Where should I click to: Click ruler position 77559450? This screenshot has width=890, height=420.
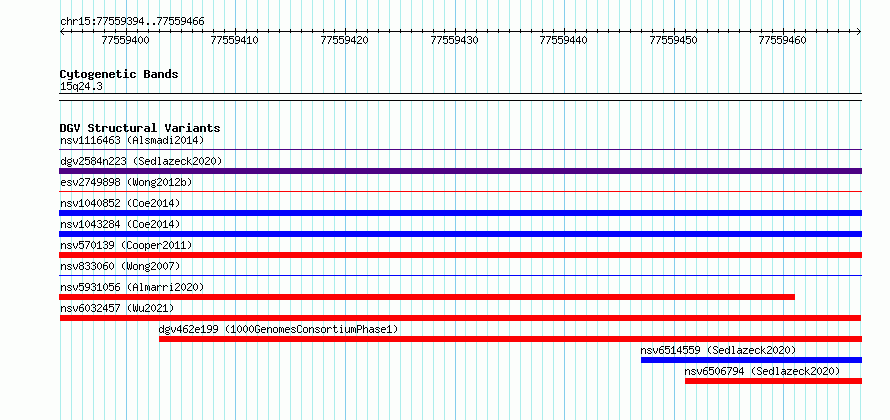pos(673,40)
